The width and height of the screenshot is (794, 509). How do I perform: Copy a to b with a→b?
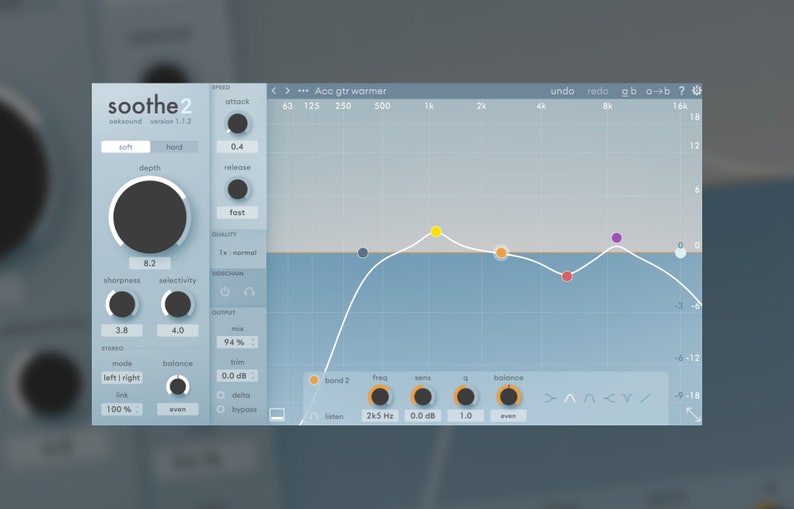coord(658,91)
